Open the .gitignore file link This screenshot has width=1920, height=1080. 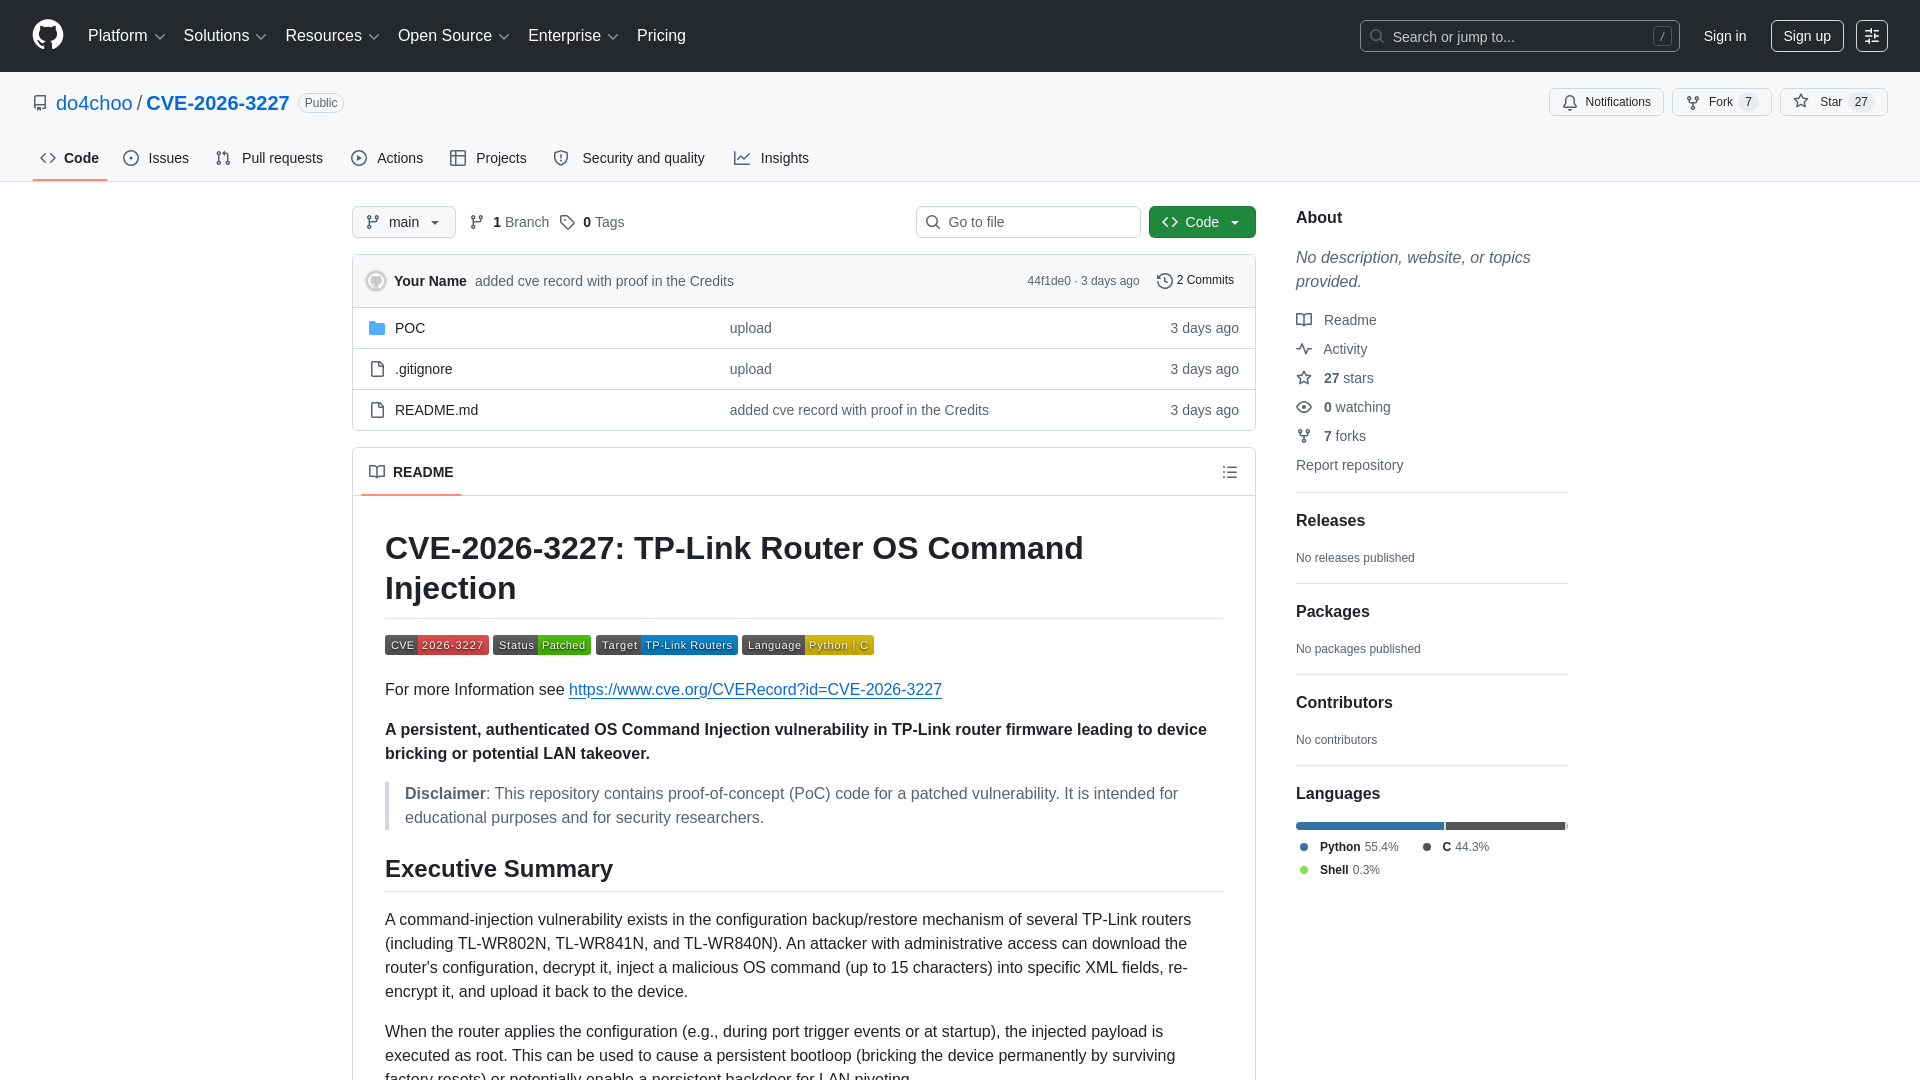[x=423, y=369]
